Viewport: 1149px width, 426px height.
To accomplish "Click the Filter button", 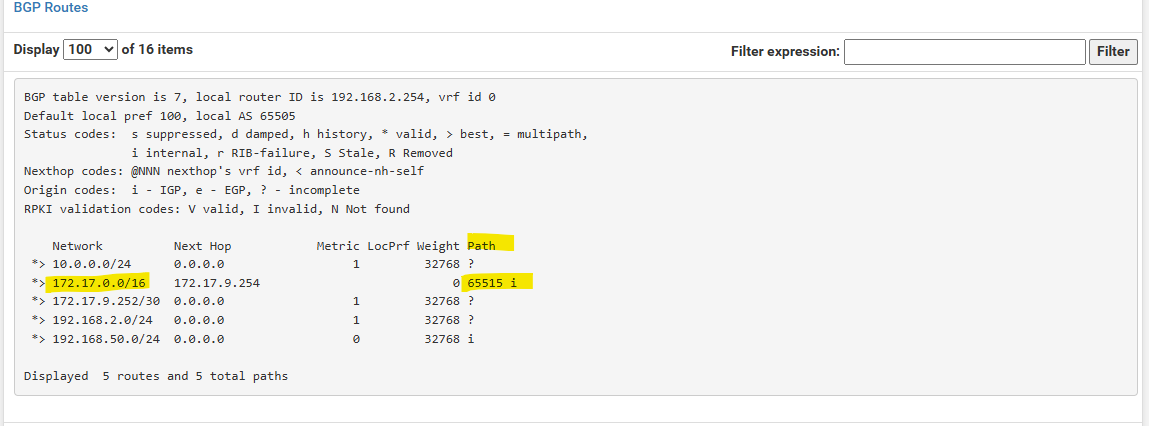I will tap(1113, 52).
